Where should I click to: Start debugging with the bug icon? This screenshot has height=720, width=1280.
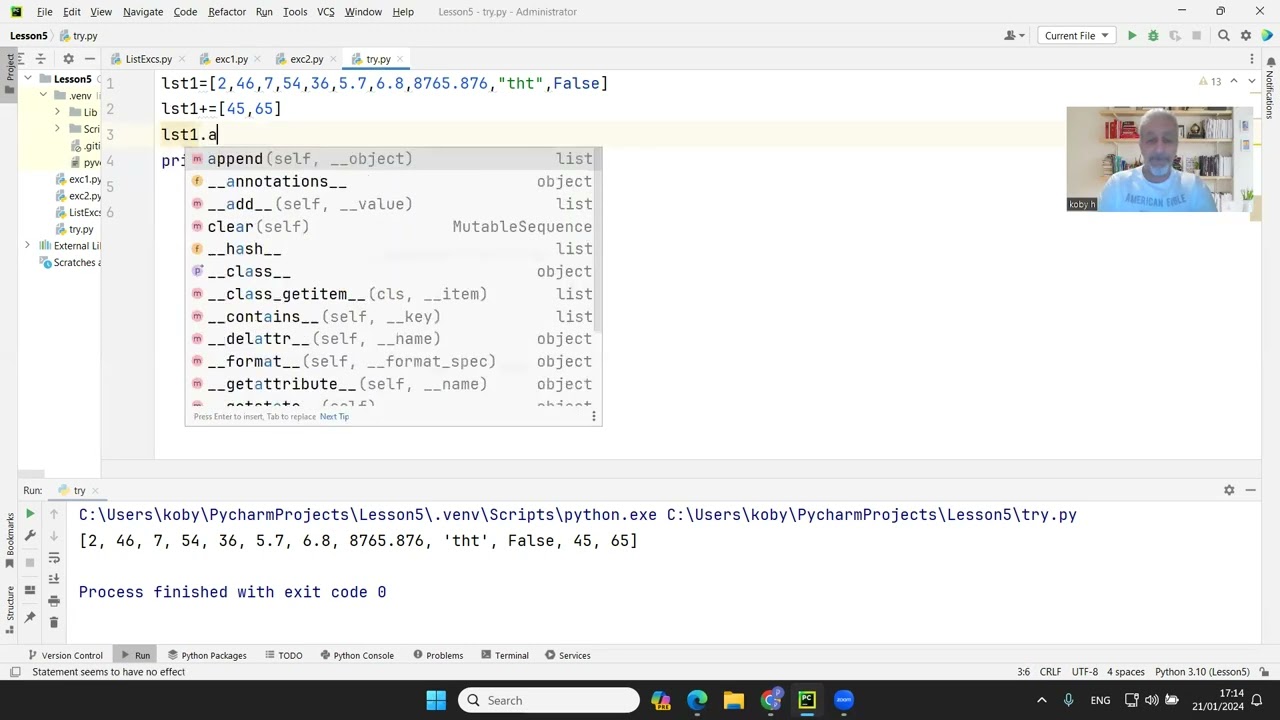1153,36
